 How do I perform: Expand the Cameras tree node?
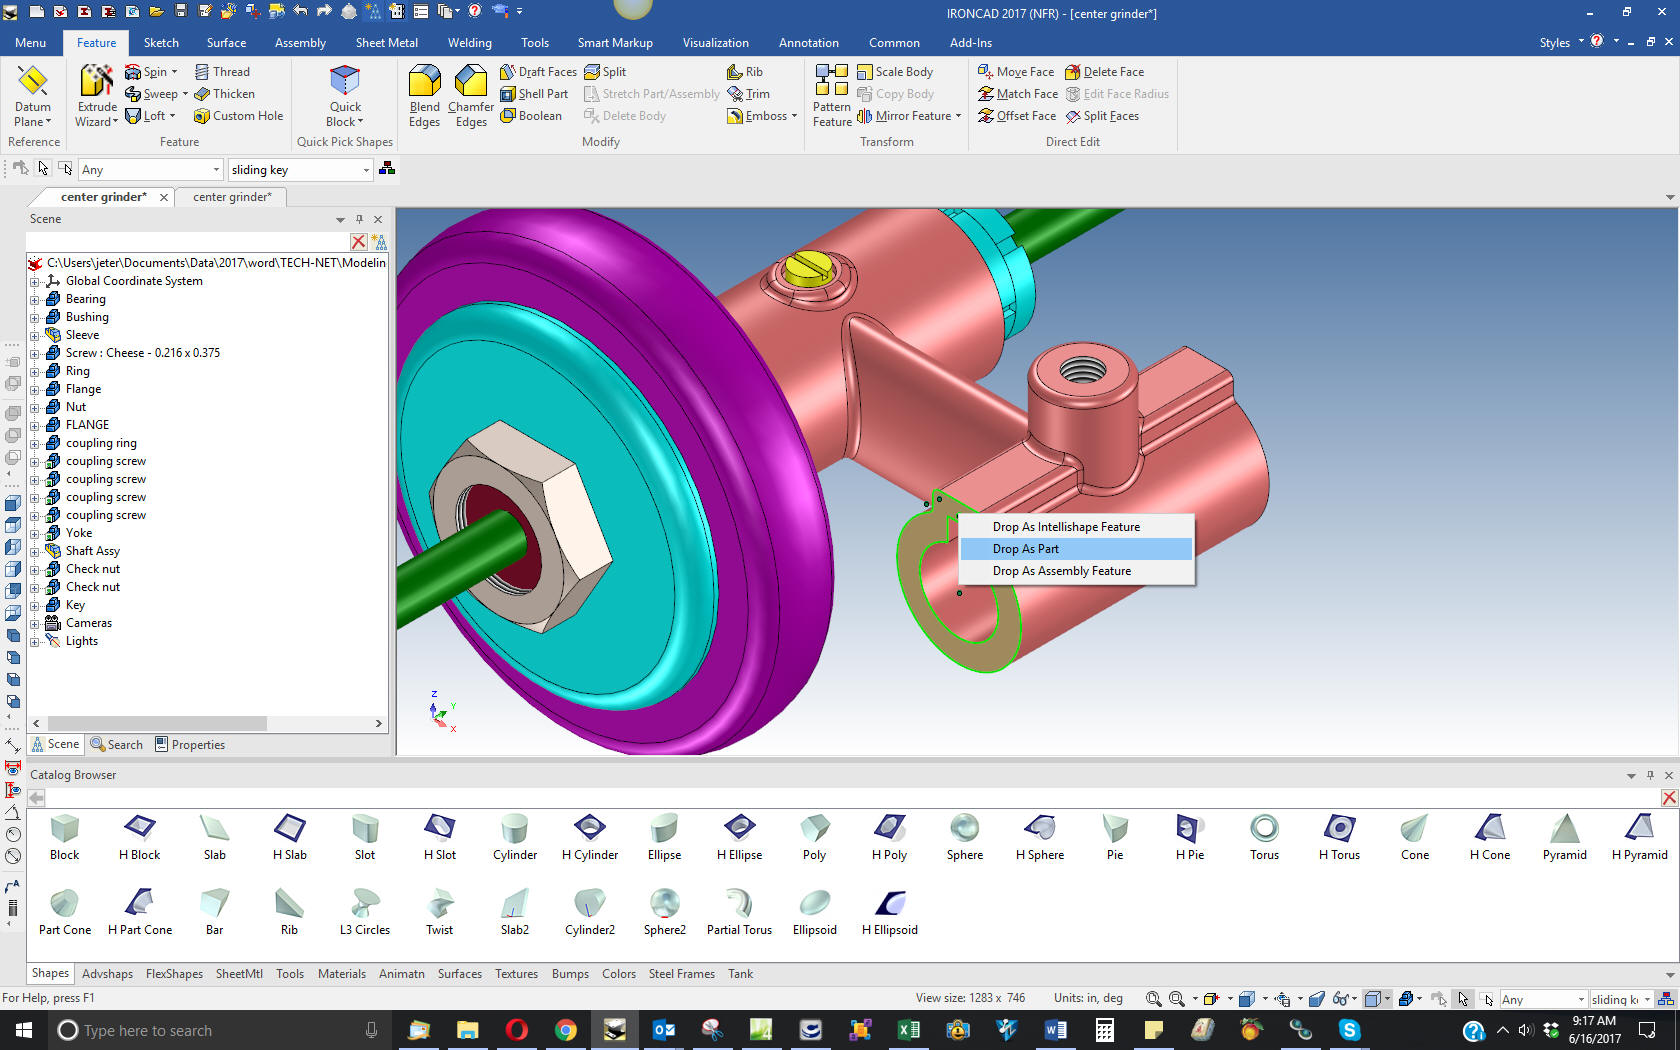pos(35,623)
